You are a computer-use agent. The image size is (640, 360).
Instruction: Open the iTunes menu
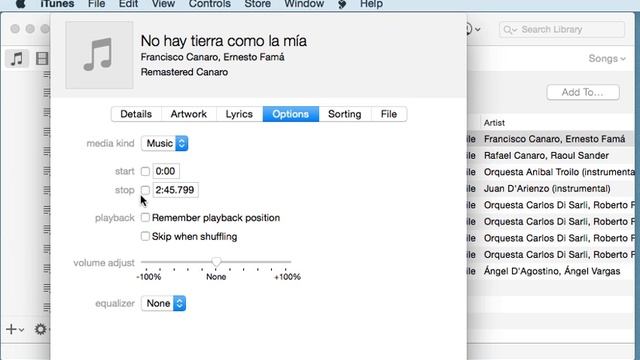(57, 4)
